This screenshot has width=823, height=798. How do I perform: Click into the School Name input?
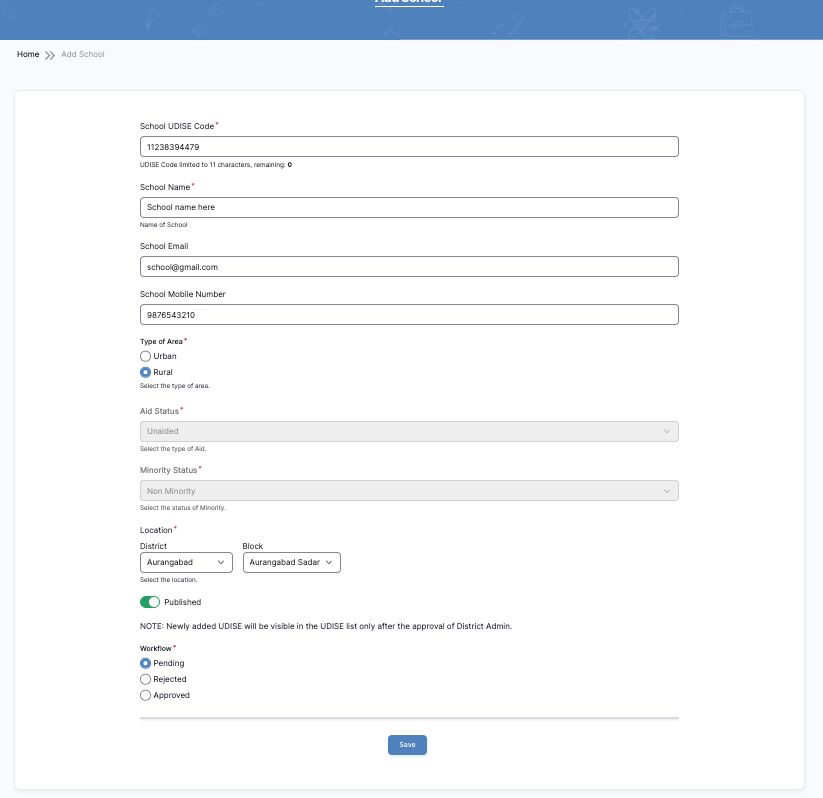pyautogui.click(x=409, y=207)
